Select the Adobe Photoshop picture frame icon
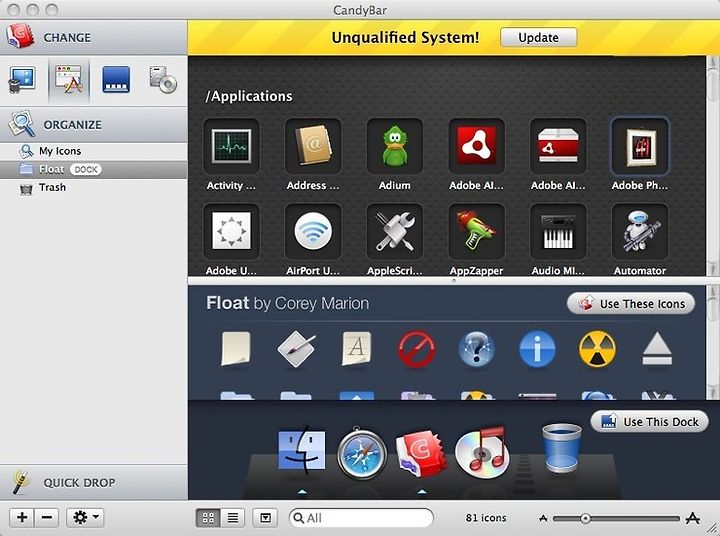 640,146
